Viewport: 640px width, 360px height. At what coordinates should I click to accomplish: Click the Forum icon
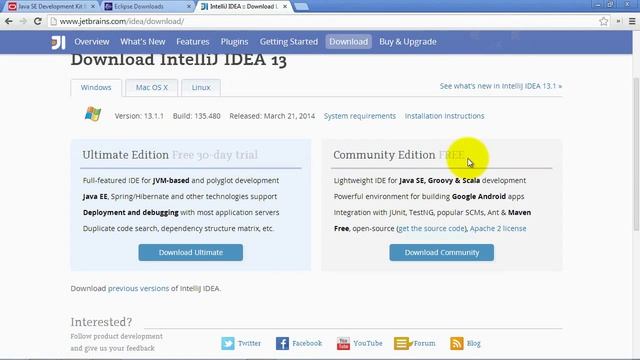click(402, 343)
